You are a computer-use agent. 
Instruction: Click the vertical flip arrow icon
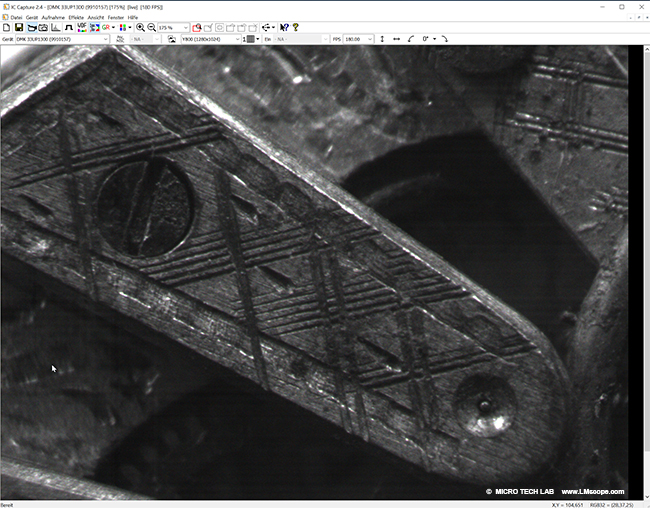pyautogui.click(x=382, y=39)
